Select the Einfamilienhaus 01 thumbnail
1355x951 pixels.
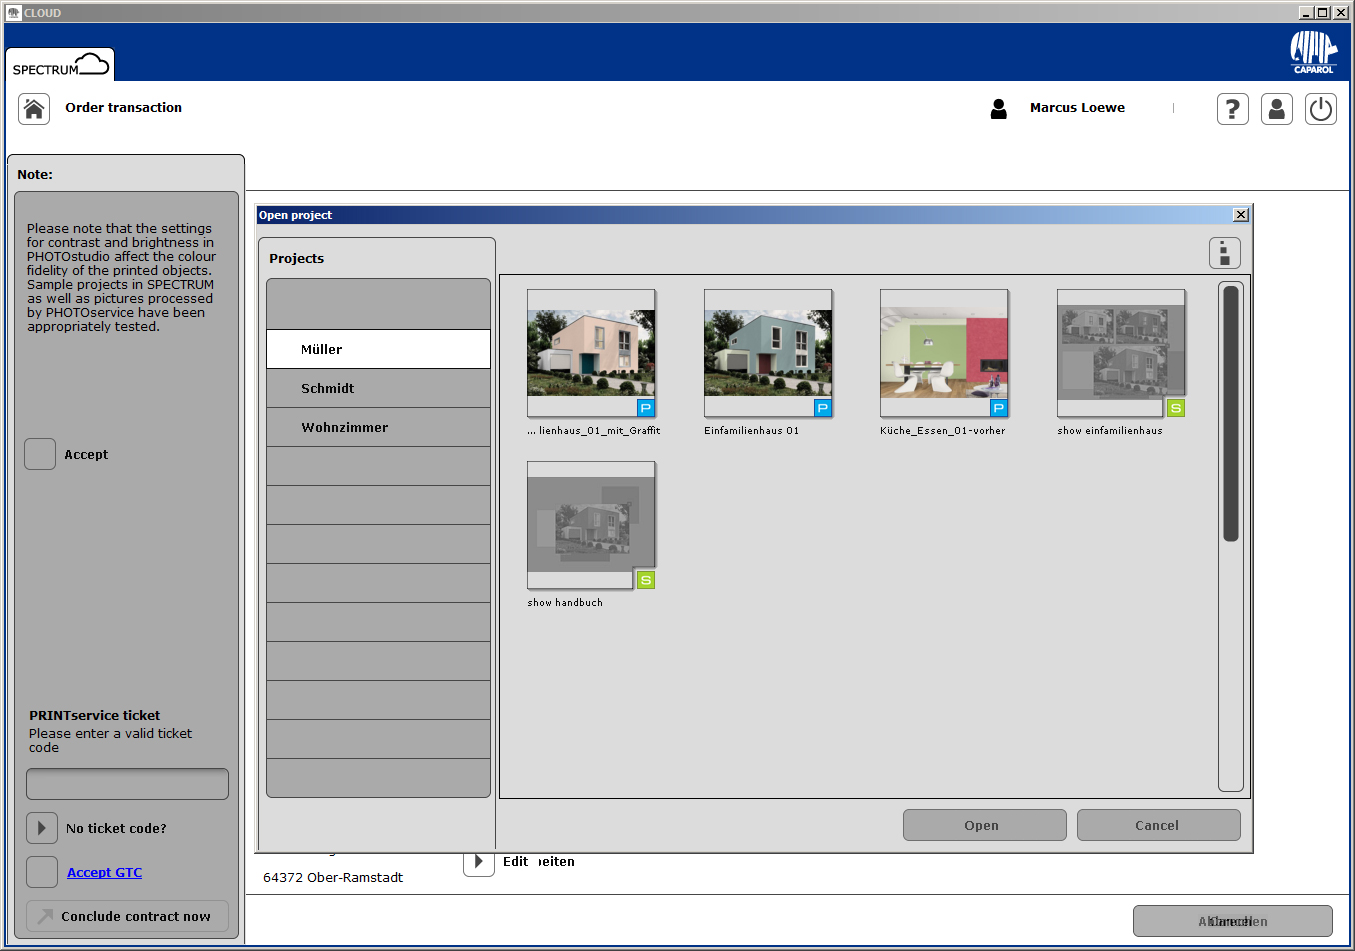pyautogui.click(x=768, y=353)
